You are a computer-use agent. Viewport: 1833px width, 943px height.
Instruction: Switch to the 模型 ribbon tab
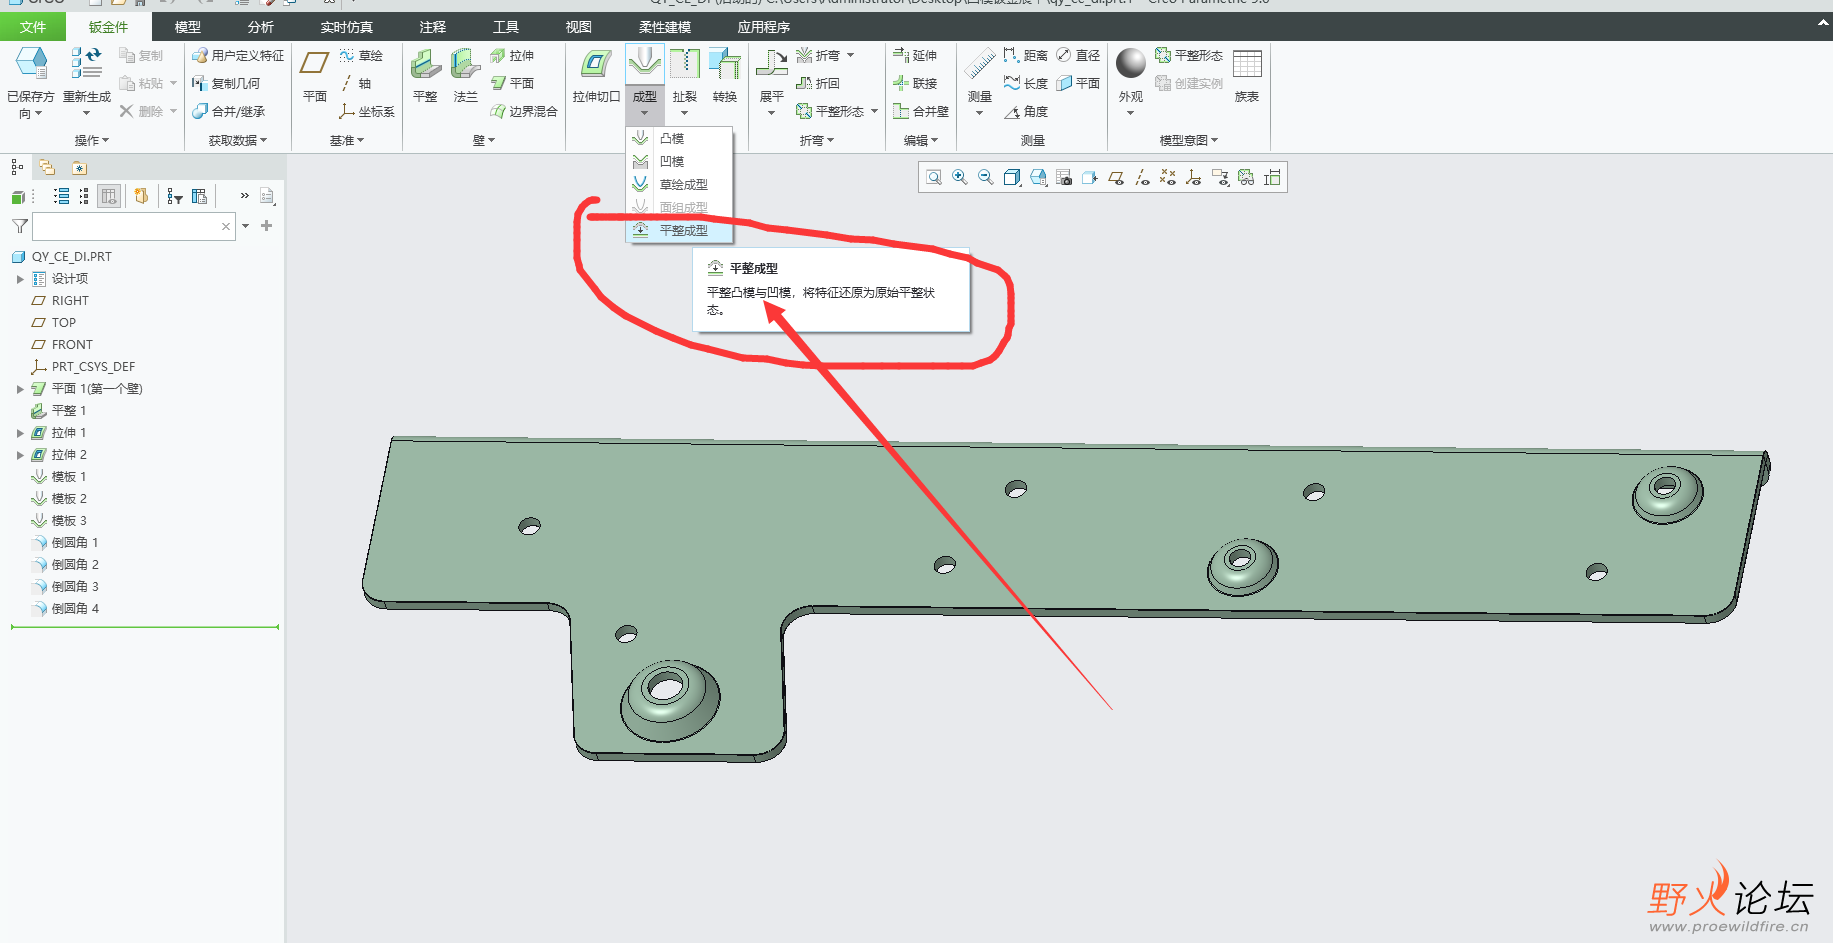click(x=188, y=27)
